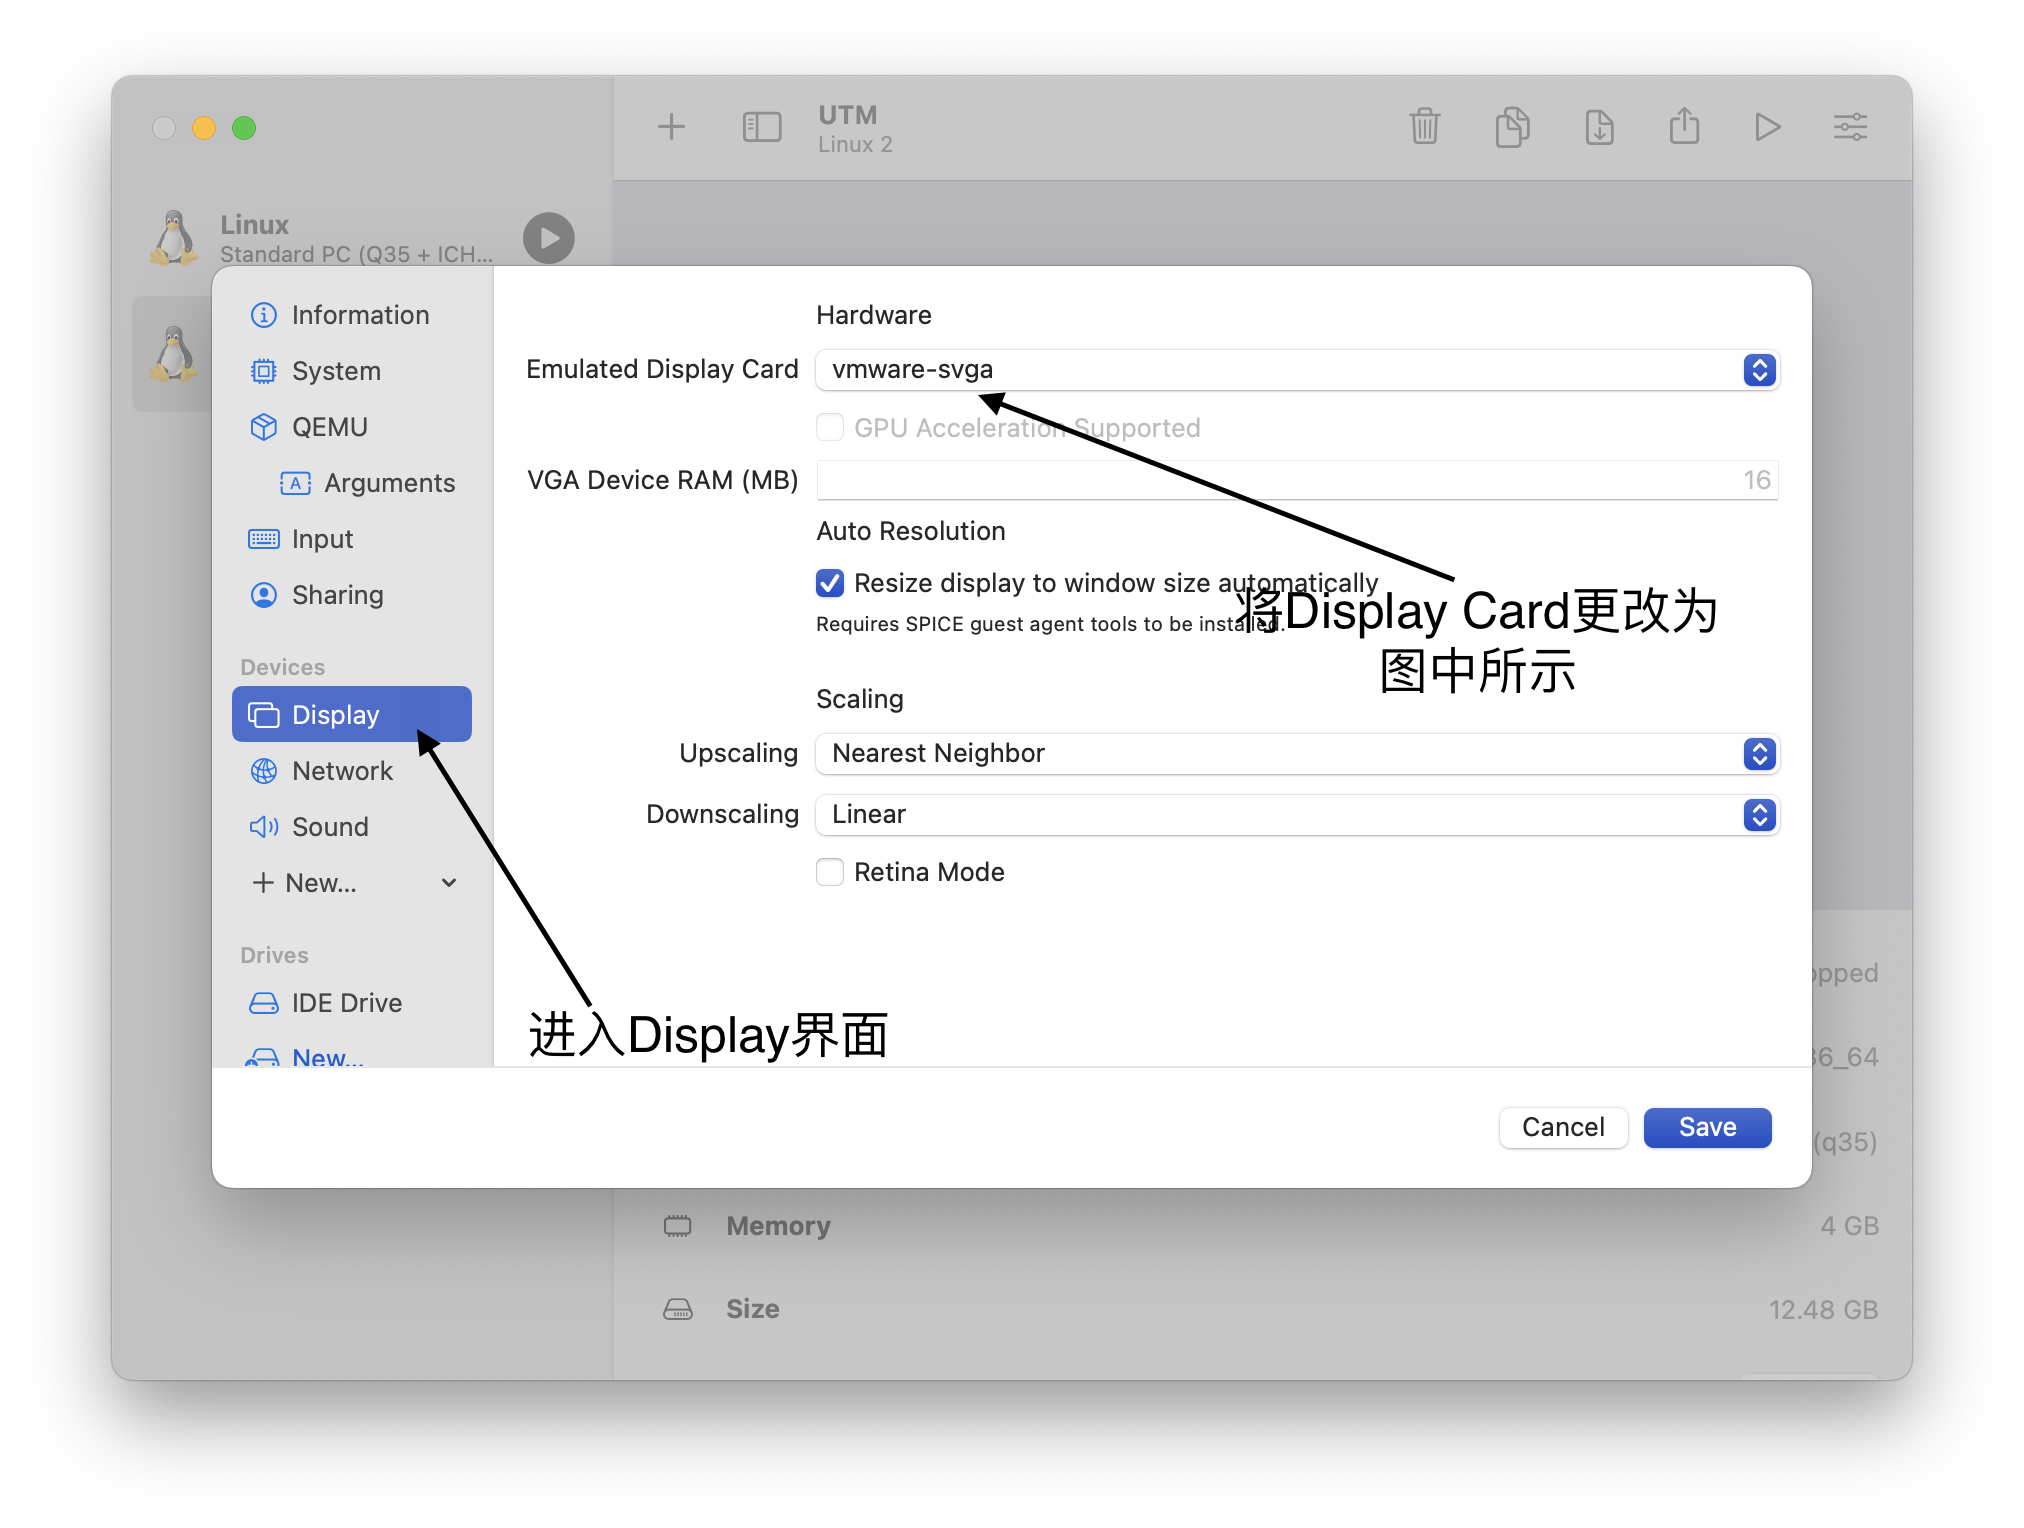Toggle the sidebar with the toolbar panel icon
Image resolution: width=2024 pixels, height=1528 pixels.
[x=761, y=127]
